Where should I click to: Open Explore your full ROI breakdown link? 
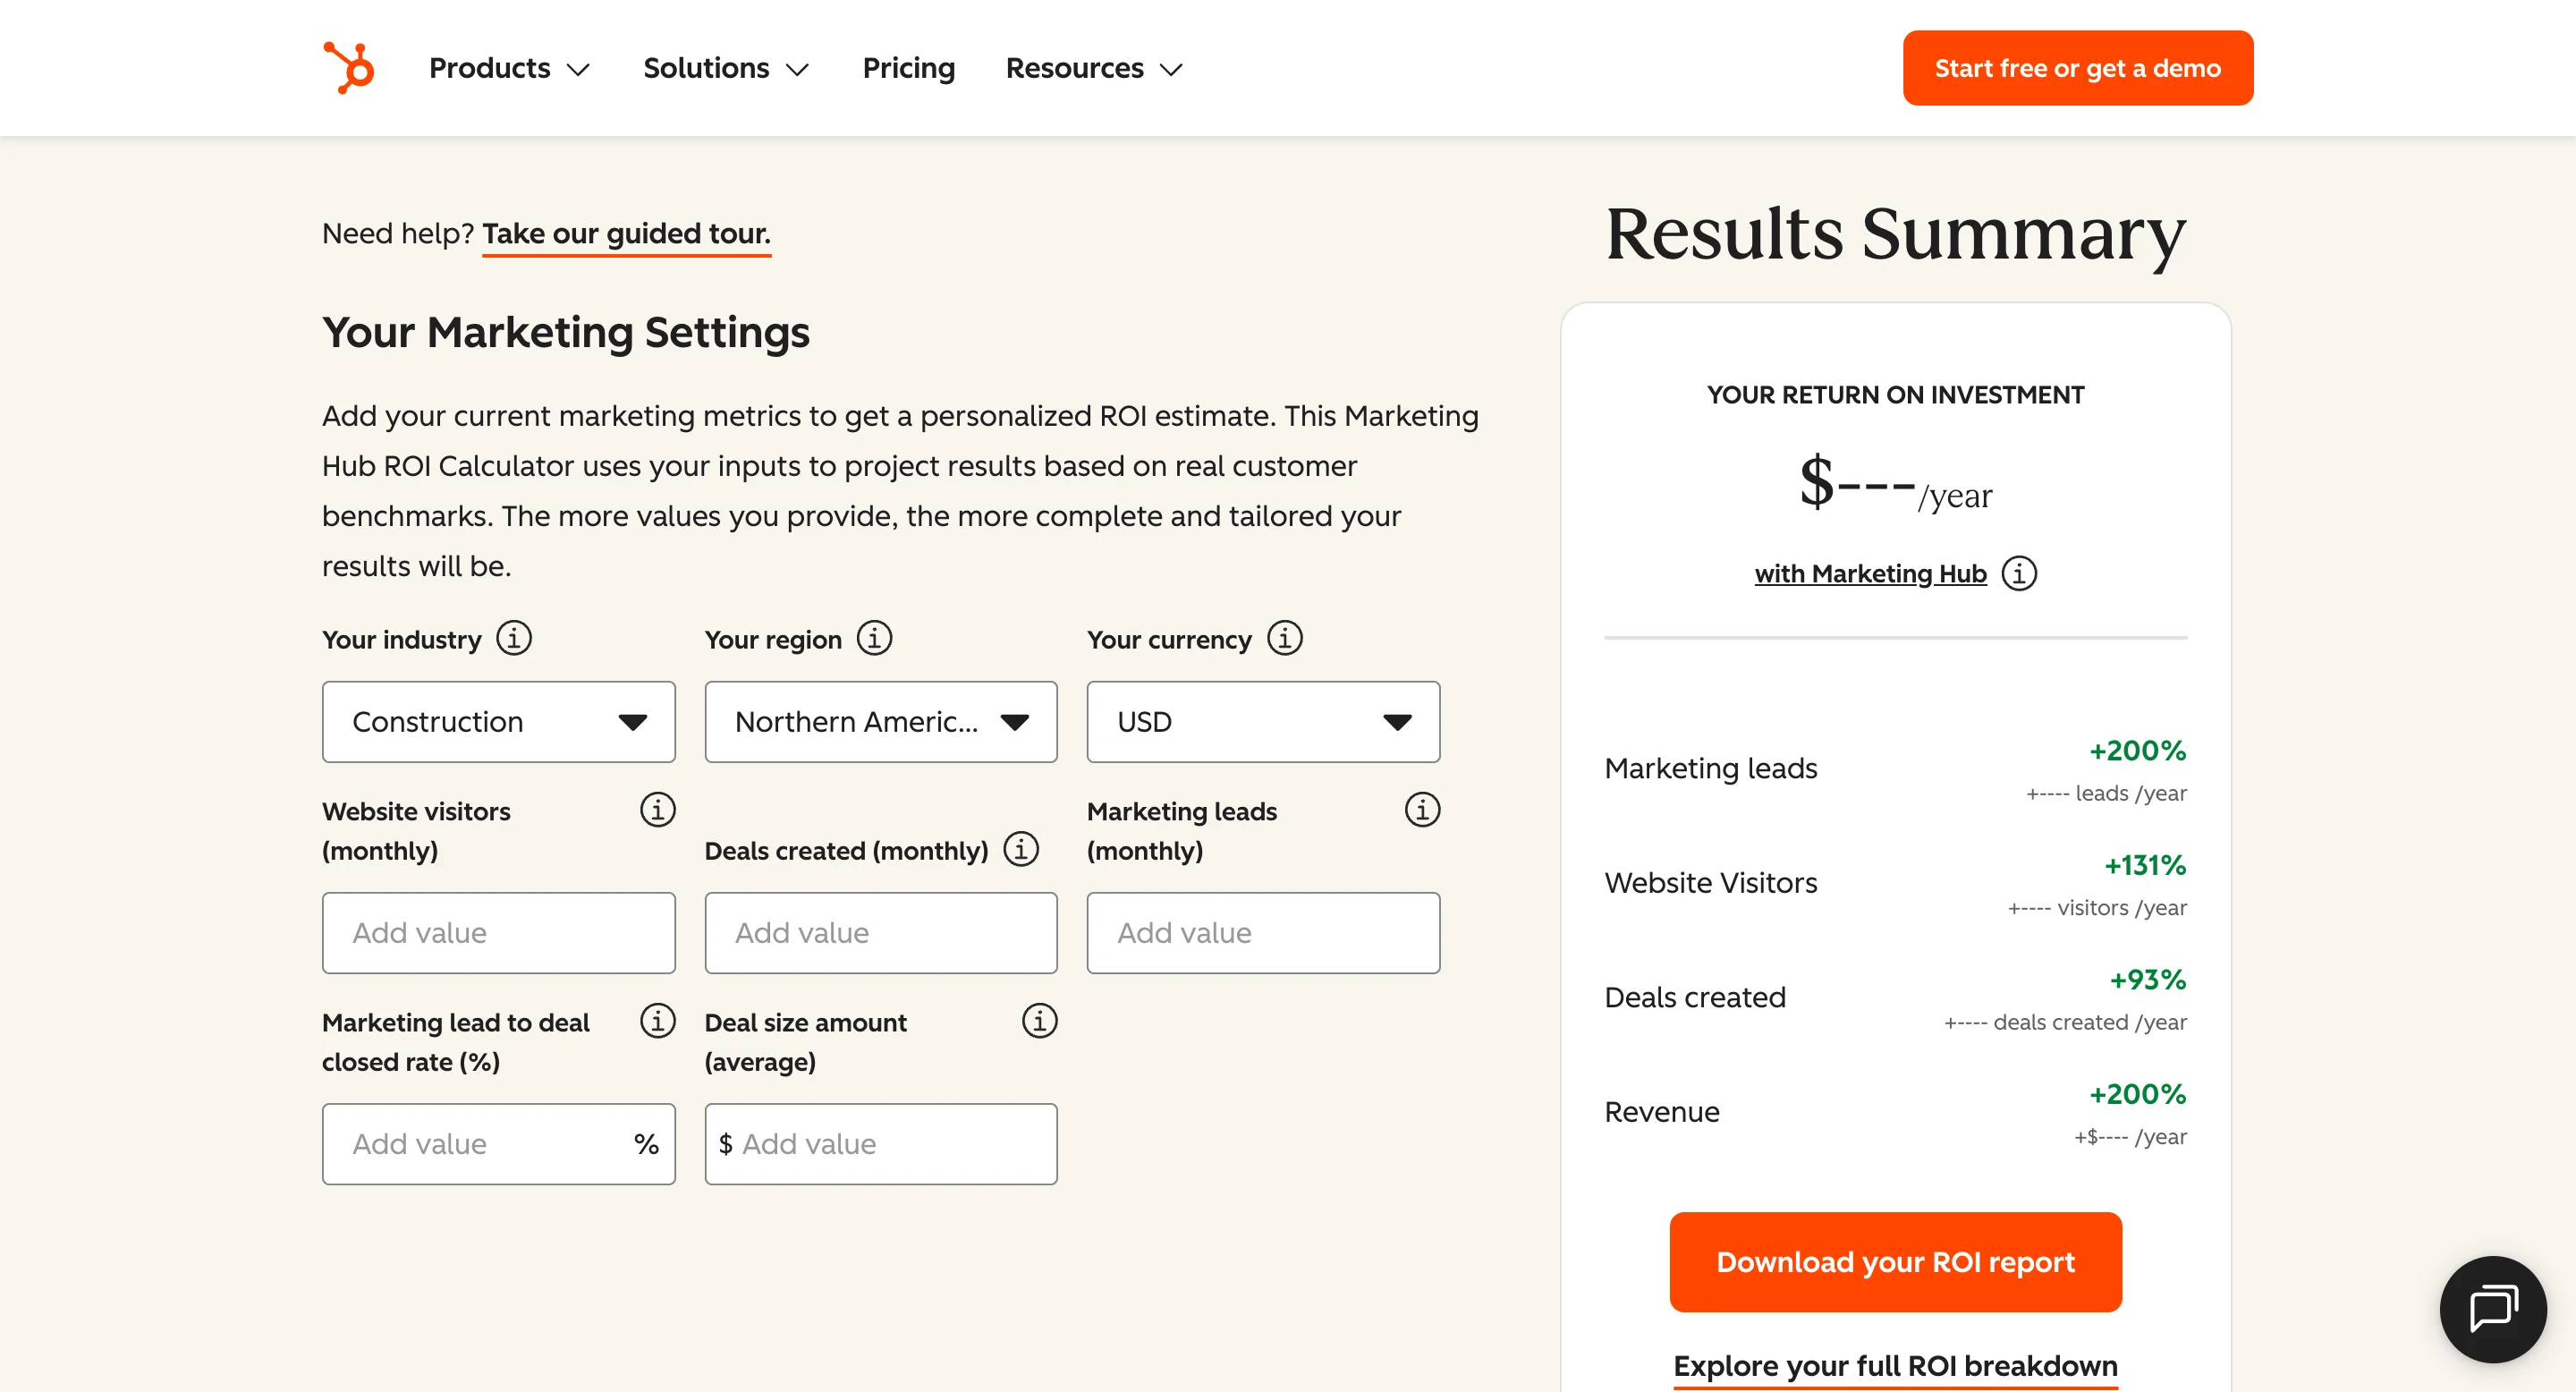click(1894, 1366)
